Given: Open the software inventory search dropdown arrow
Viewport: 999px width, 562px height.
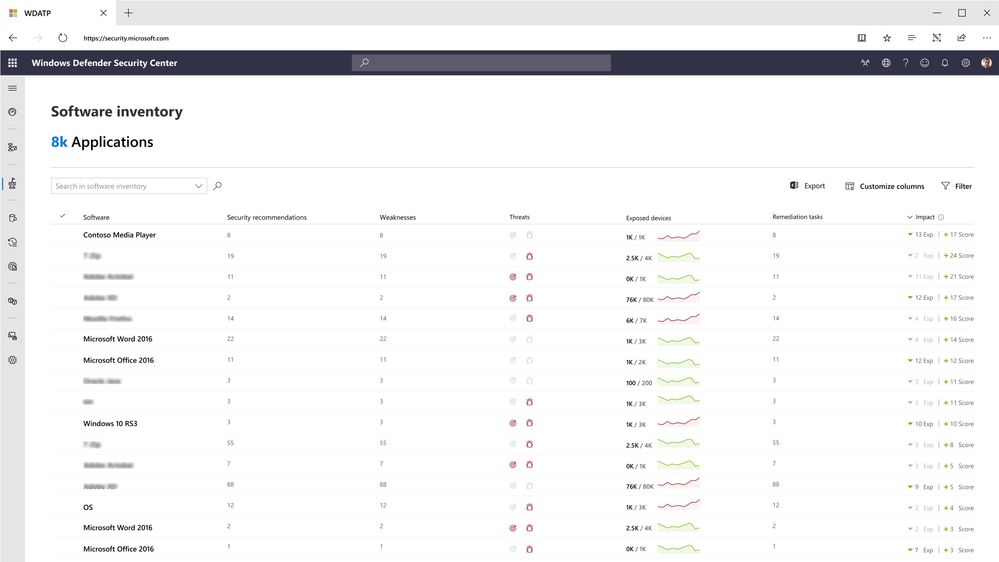Looking at the screenshot, I should point(198,186).
